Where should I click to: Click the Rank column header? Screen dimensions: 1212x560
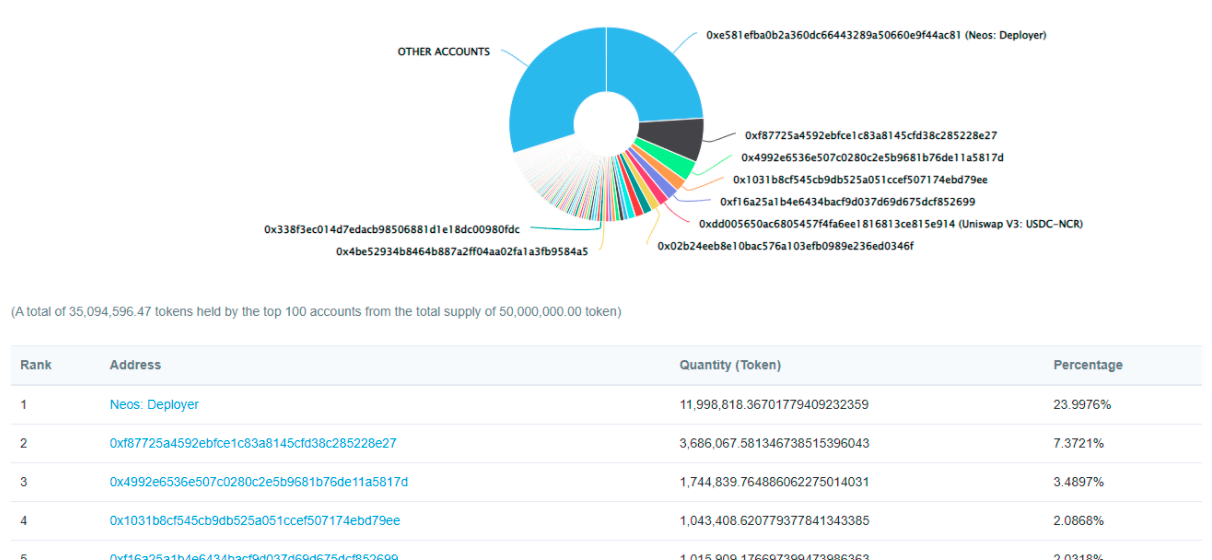coord(35,365)
